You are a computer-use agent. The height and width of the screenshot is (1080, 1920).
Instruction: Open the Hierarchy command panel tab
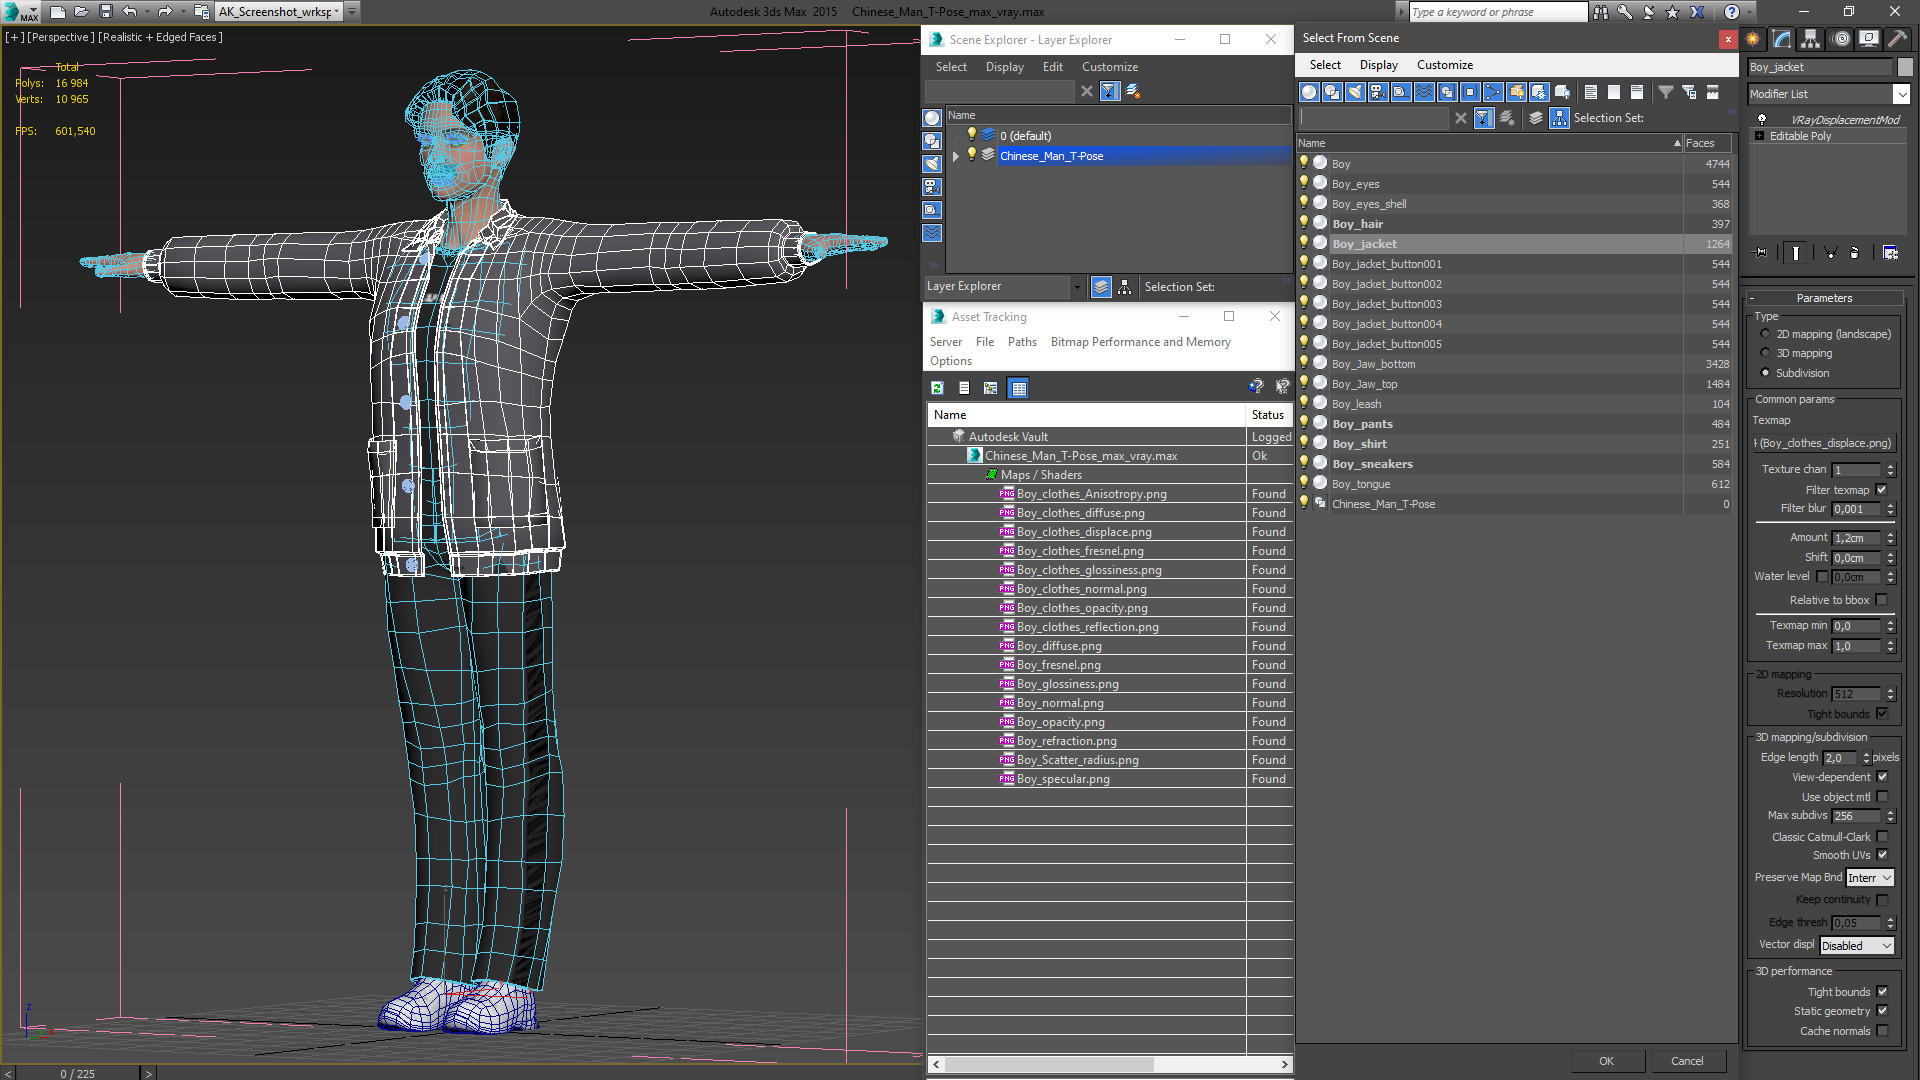(x=1811, y=39)
